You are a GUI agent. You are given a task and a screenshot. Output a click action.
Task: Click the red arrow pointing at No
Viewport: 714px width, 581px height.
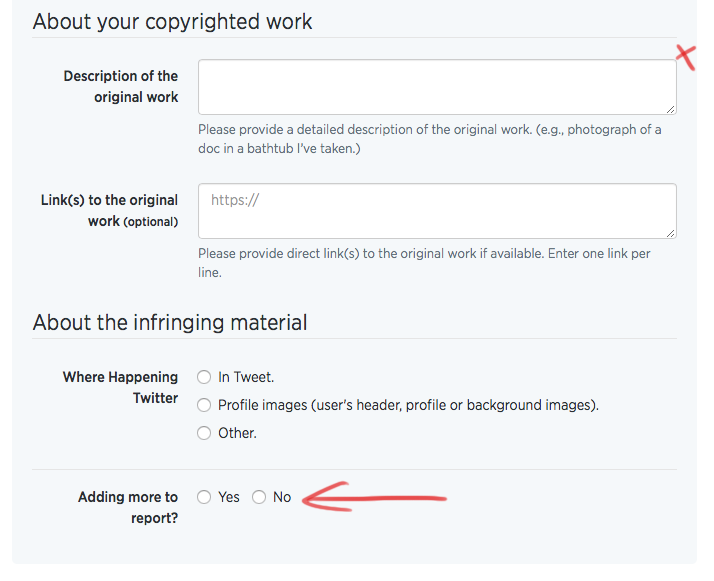[374, 497]
